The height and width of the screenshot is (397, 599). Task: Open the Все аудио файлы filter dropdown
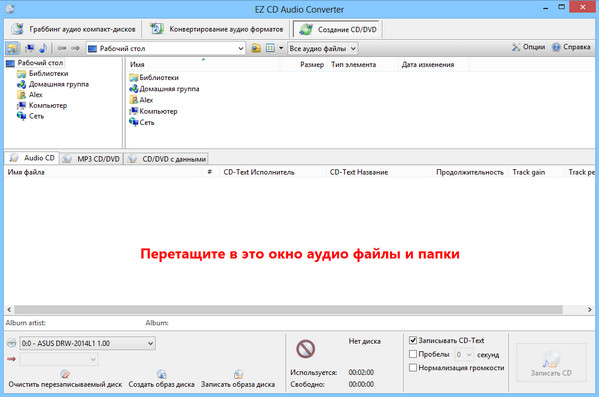(323, 49)
